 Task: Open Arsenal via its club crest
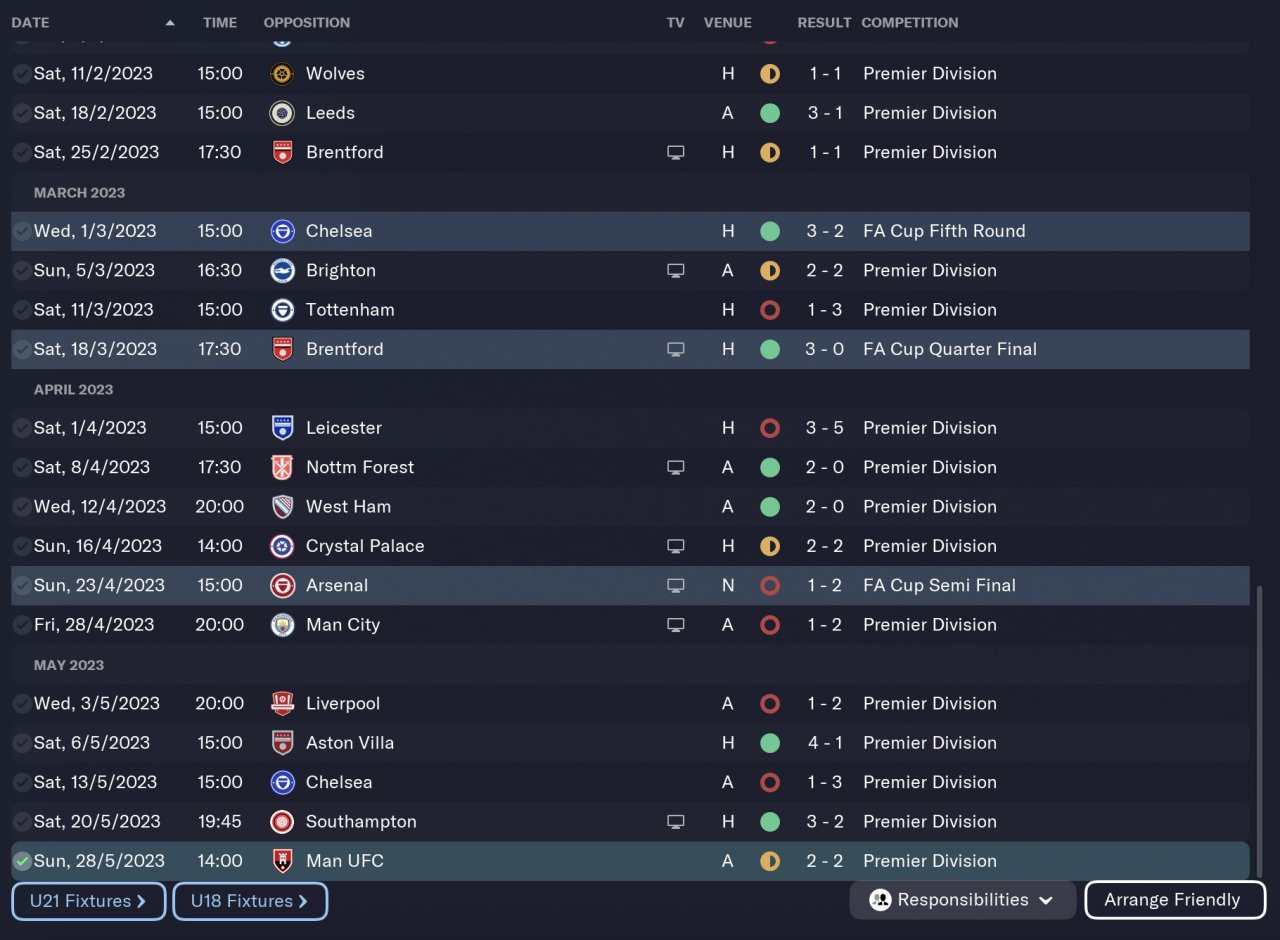click(x=282, y=586)
